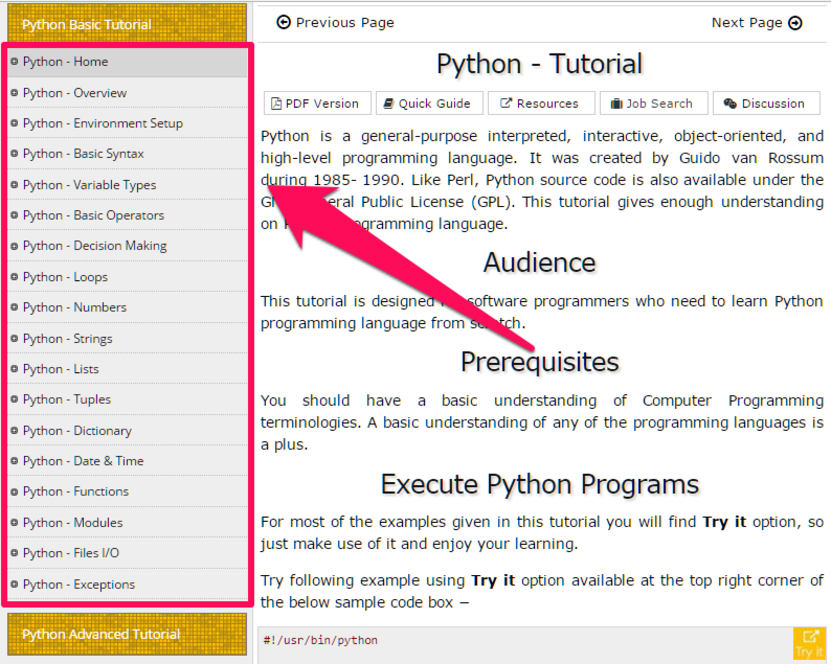Click the bullet icon beside Python - Loops

pos(14,277)
